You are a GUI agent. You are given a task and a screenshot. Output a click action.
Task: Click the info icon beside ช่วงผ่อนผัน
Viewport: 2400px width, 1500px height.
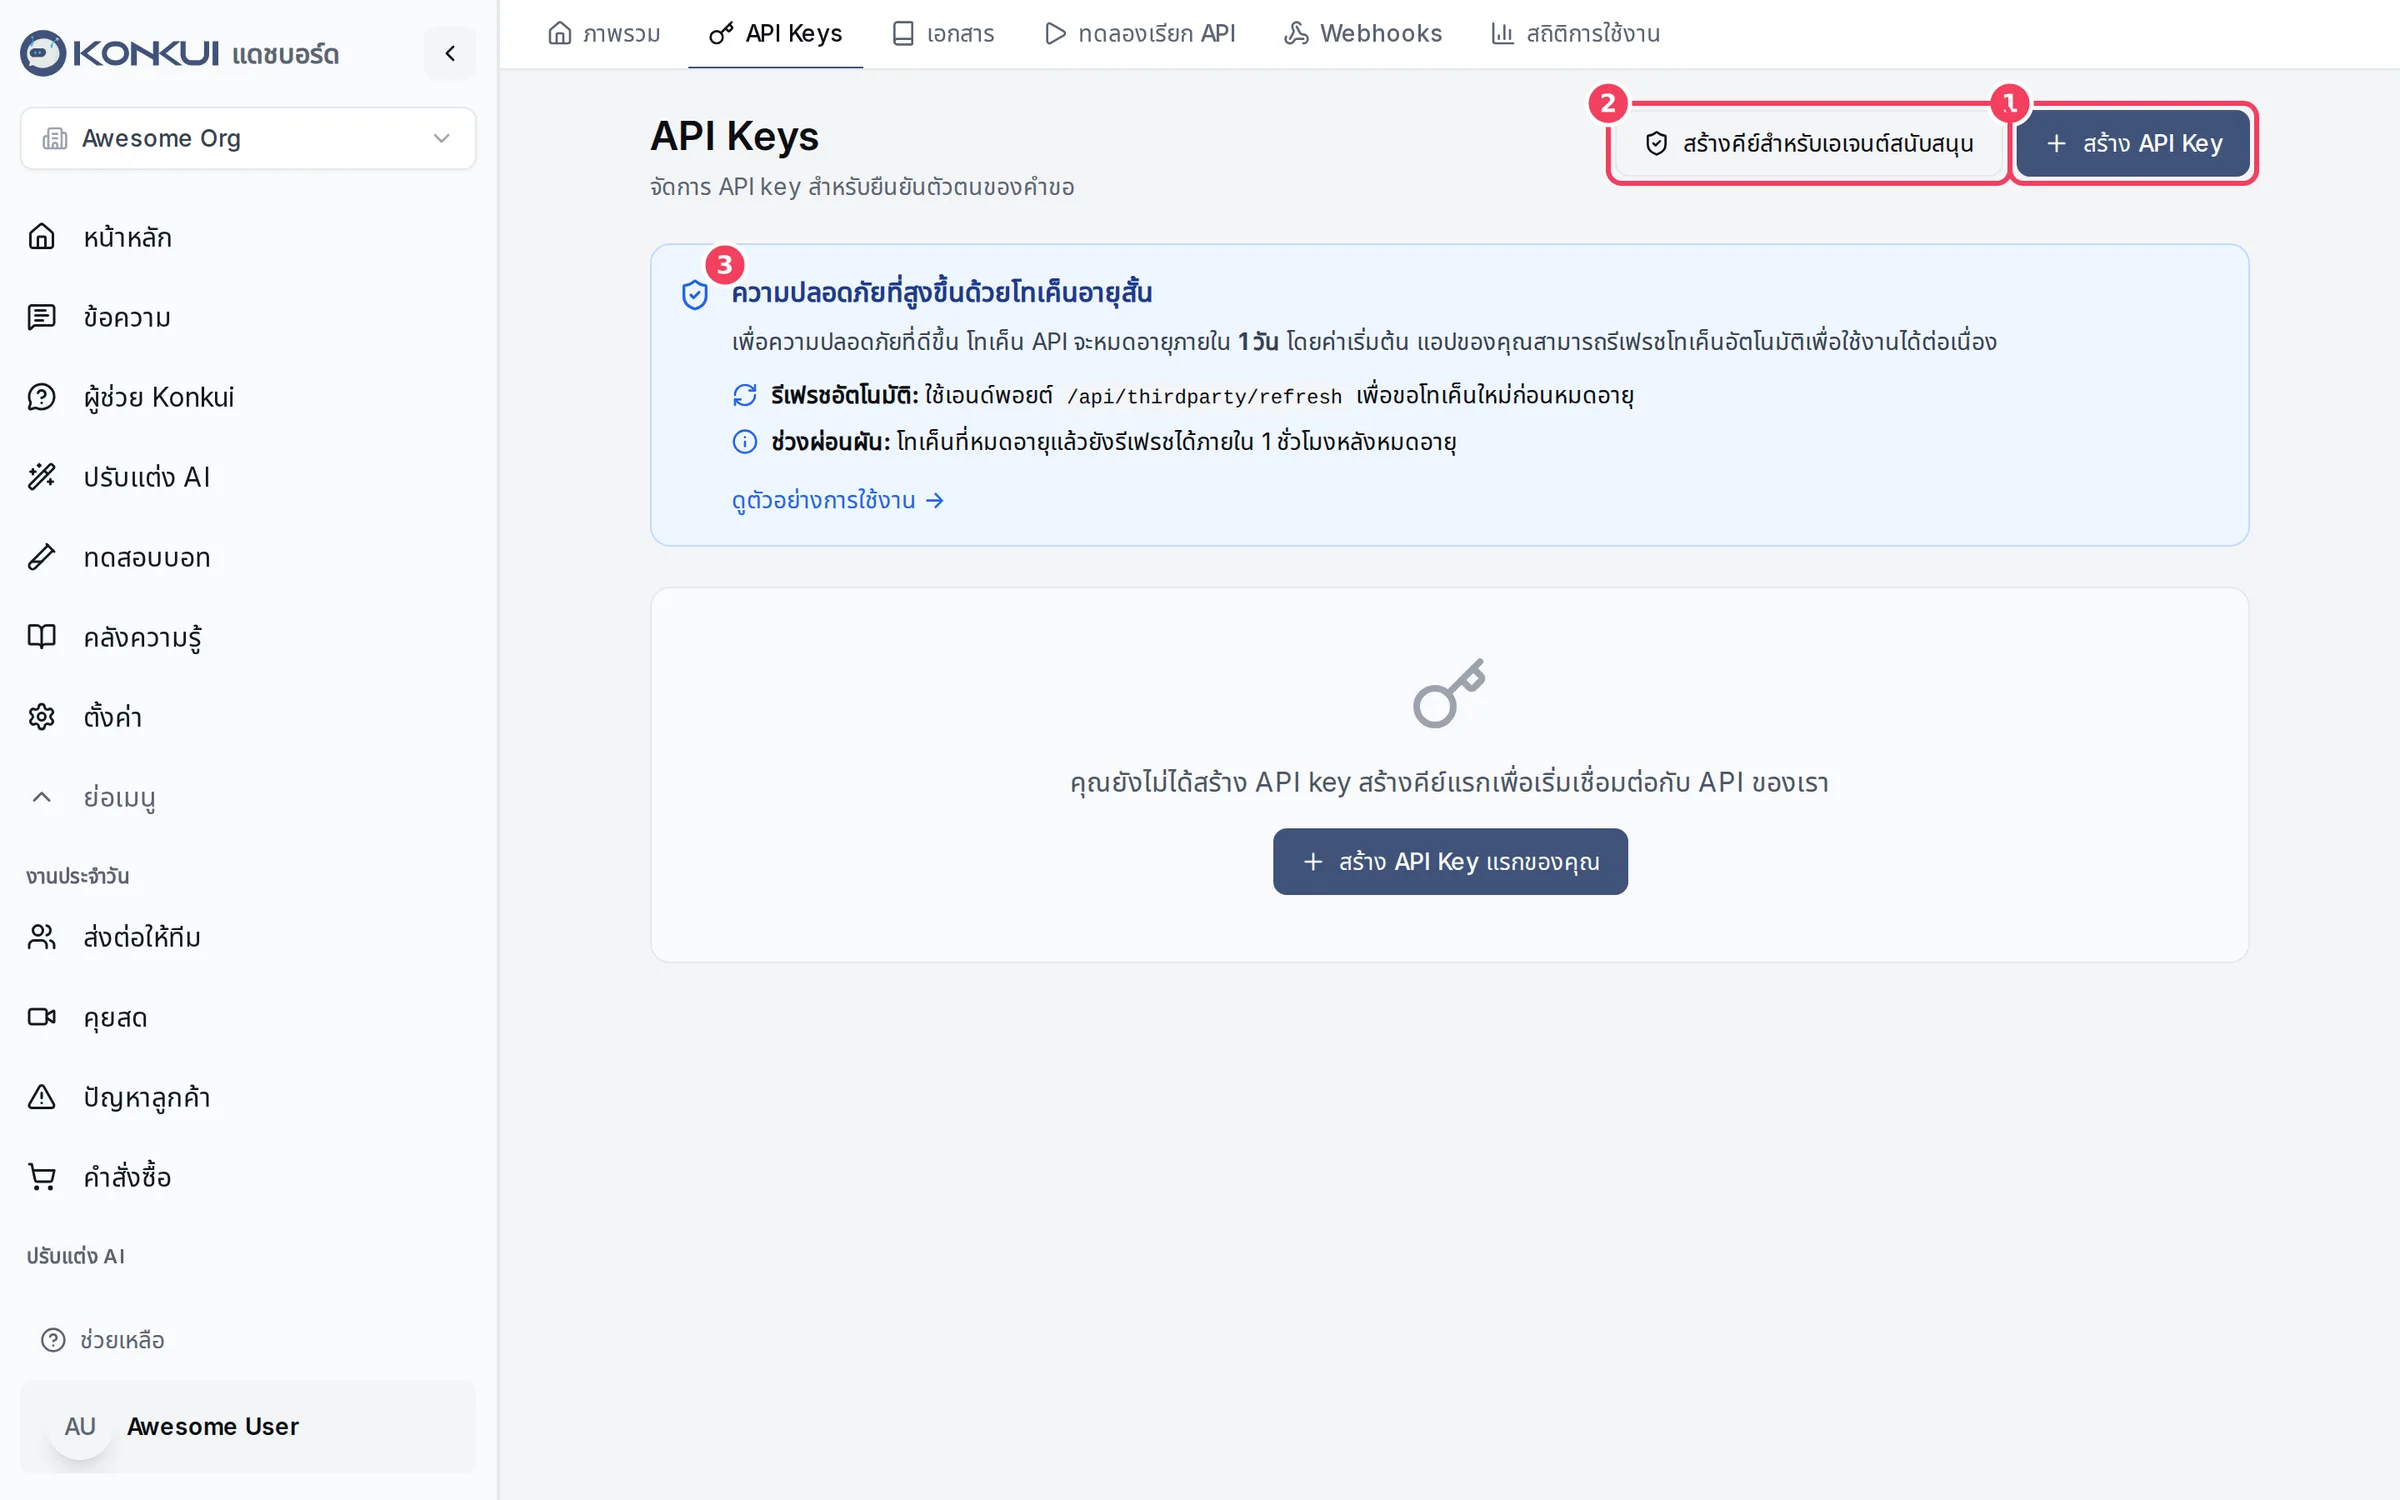coord(745,442)
